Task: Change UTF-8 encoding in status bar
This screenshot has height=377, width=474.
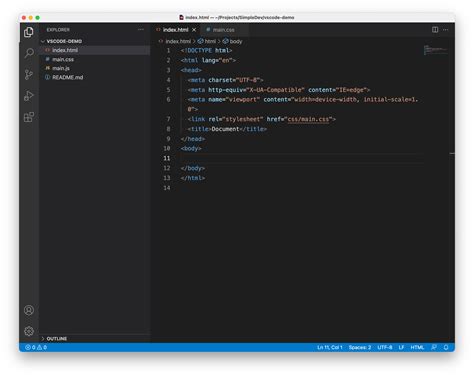Action: 385,347
